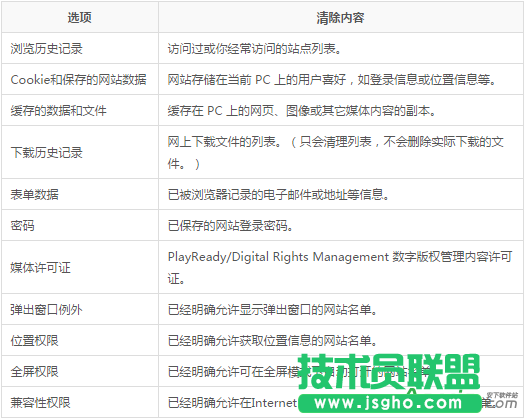Click '已经明确允许显示弹出窗口的网站名单' text
Viewport: 525px width, 419px height.
click(x=272, y=309)
